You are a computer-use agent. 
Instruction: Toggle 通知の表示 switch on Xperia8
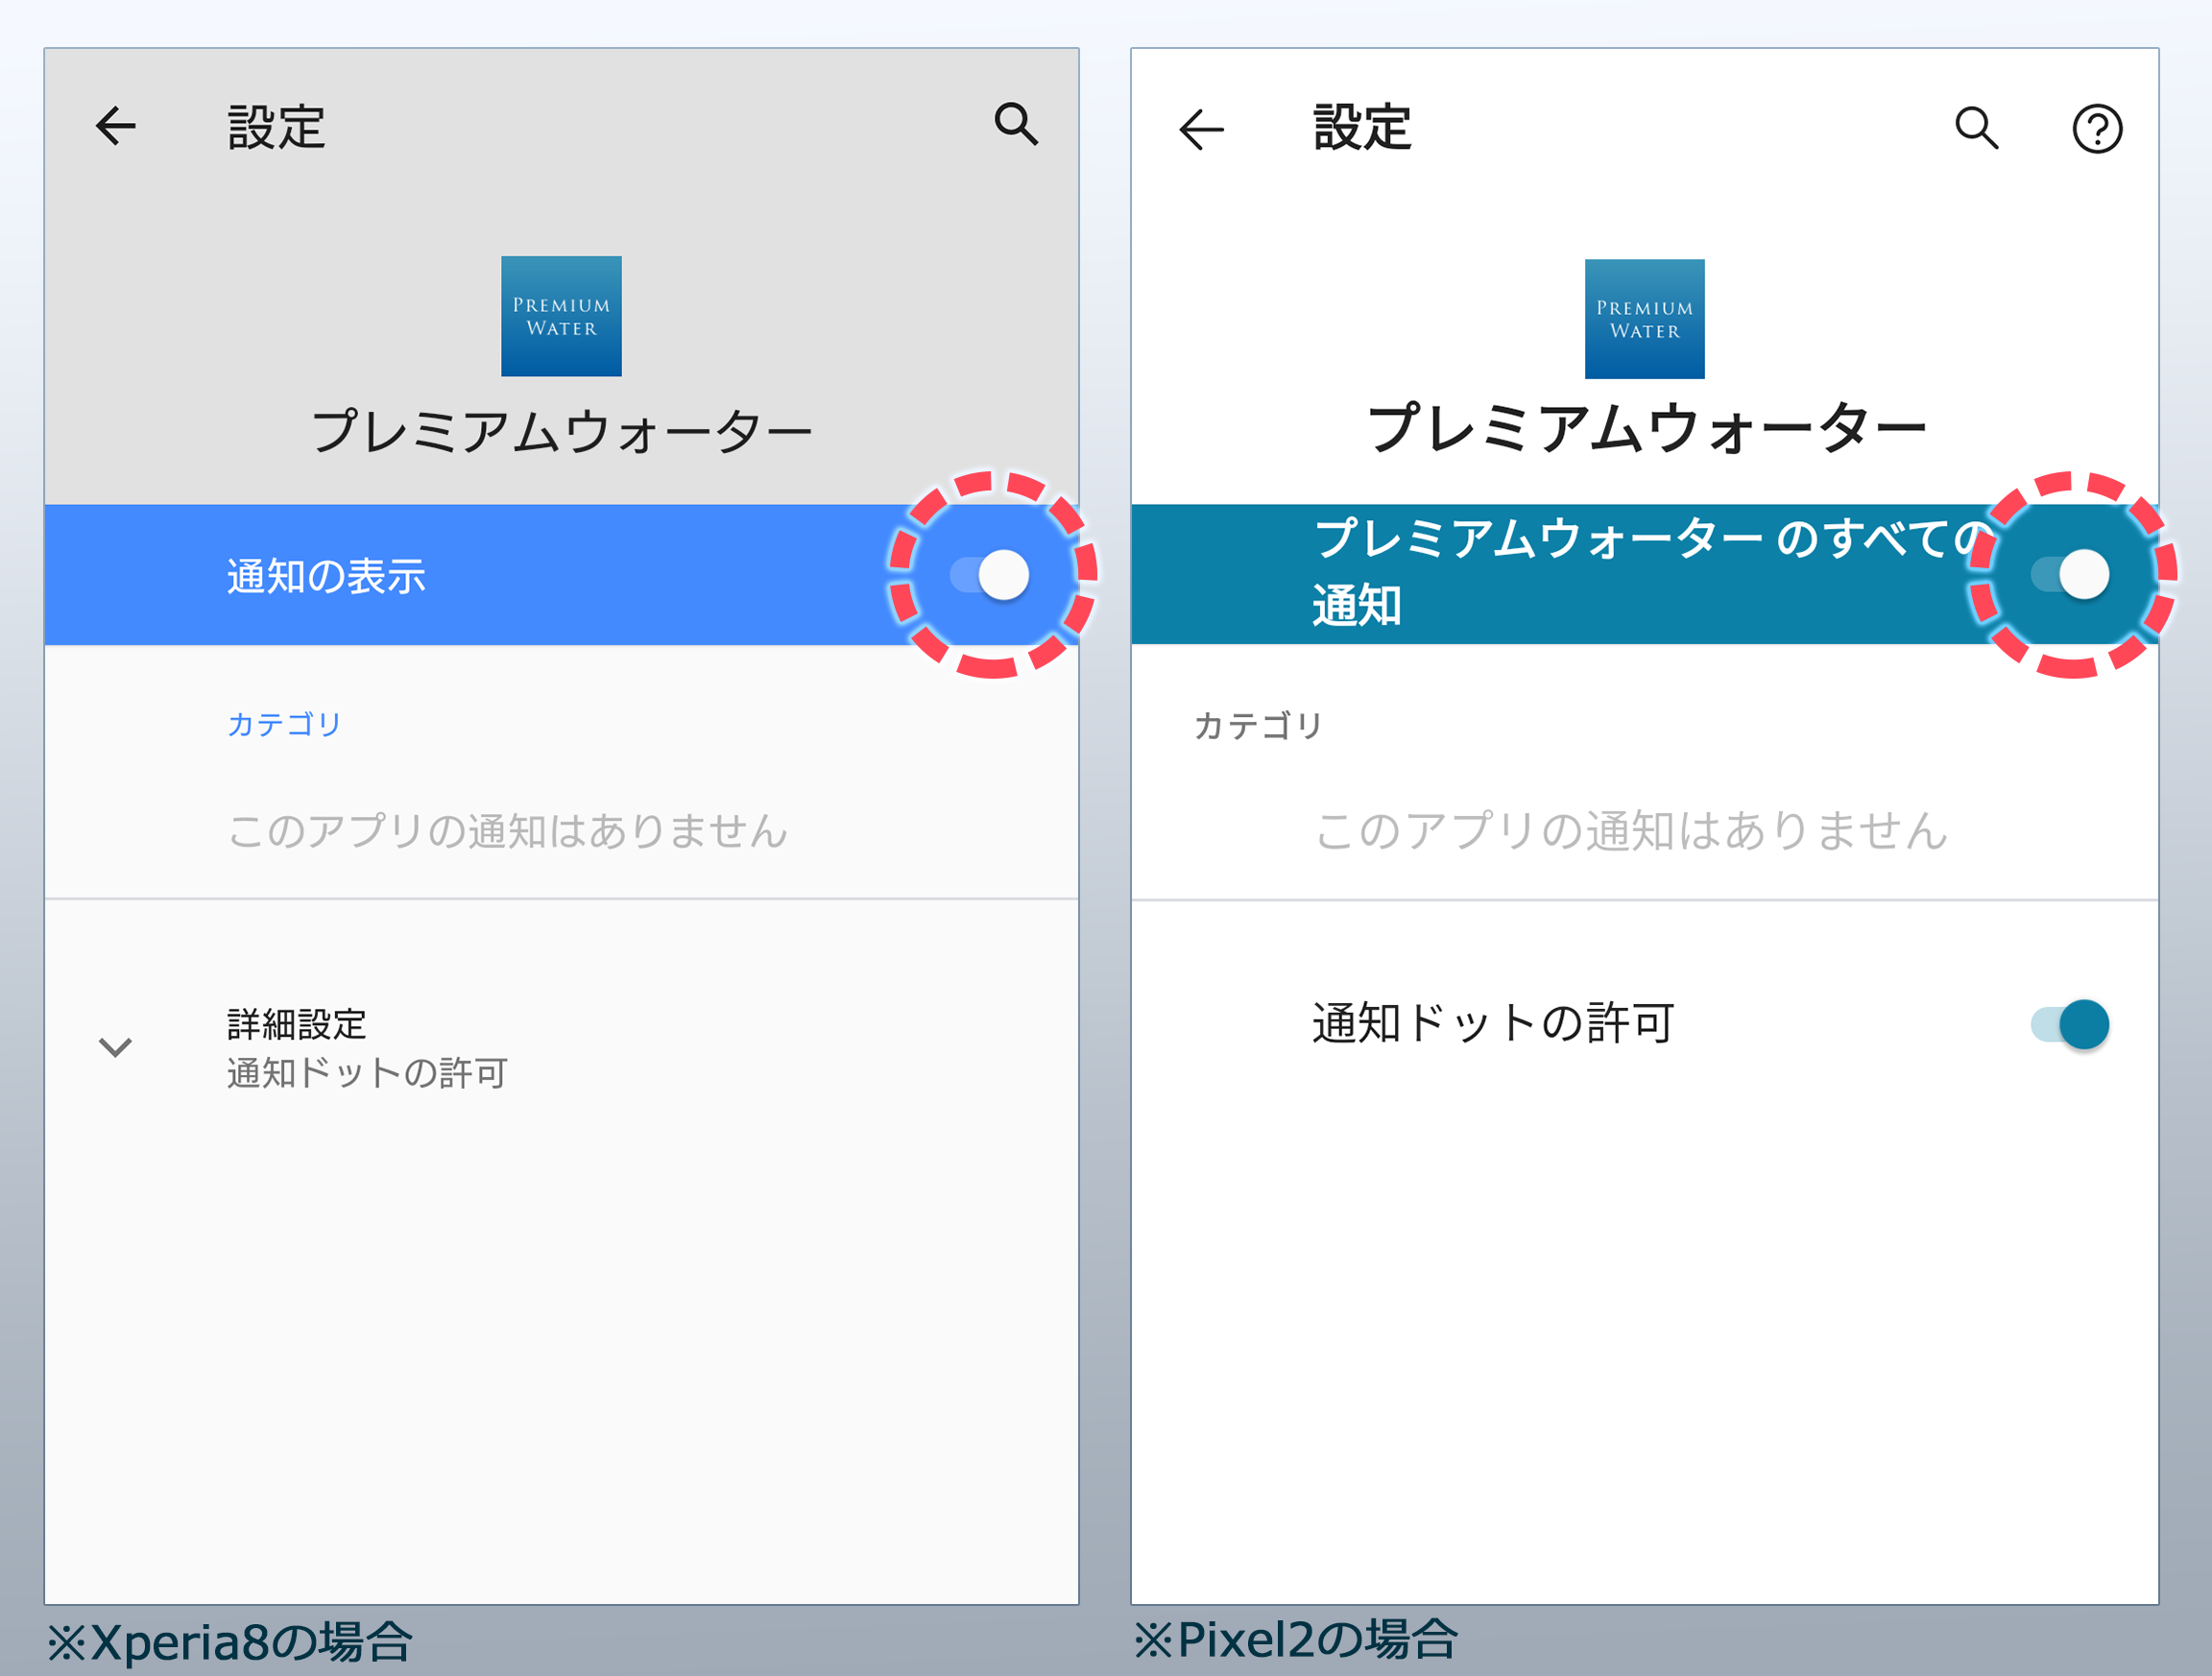pos(991,575)
